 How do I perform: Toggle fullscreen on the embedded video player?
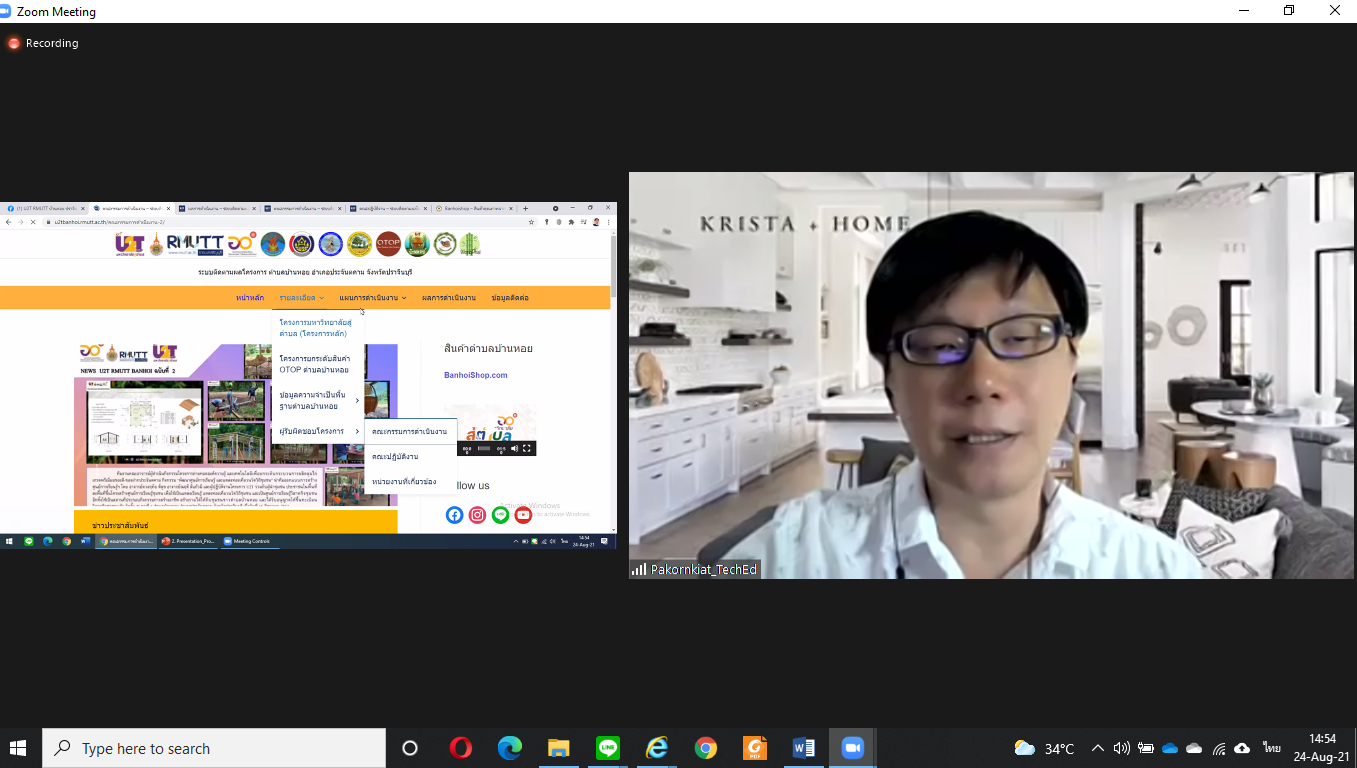point(527,449)
